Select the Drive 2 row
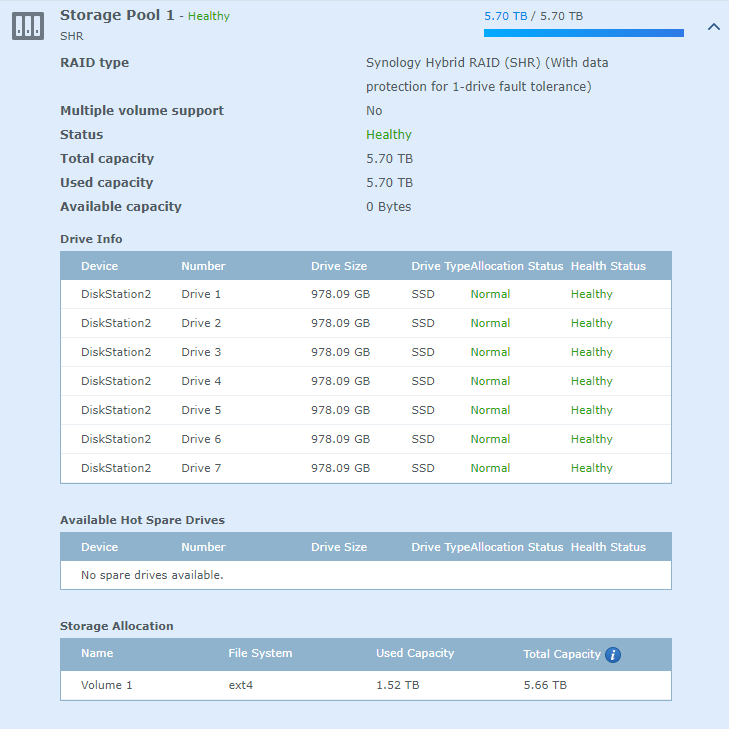This screenshot has height=729, width=729. (365, 323)
